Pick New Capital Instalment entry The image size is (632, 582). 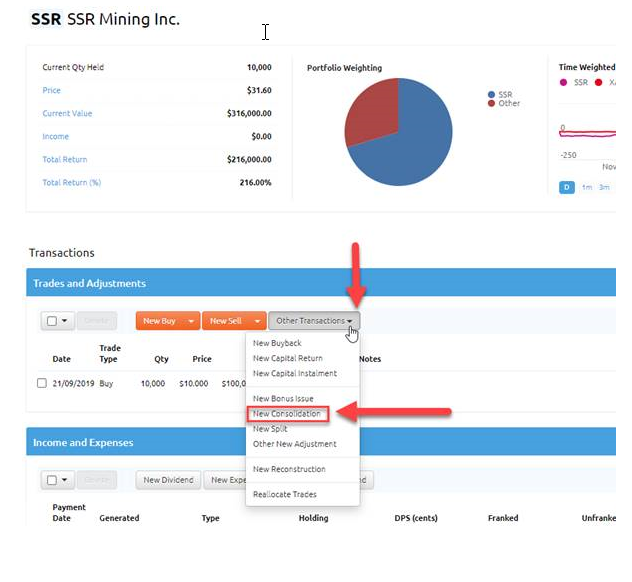tap(295, 373)
